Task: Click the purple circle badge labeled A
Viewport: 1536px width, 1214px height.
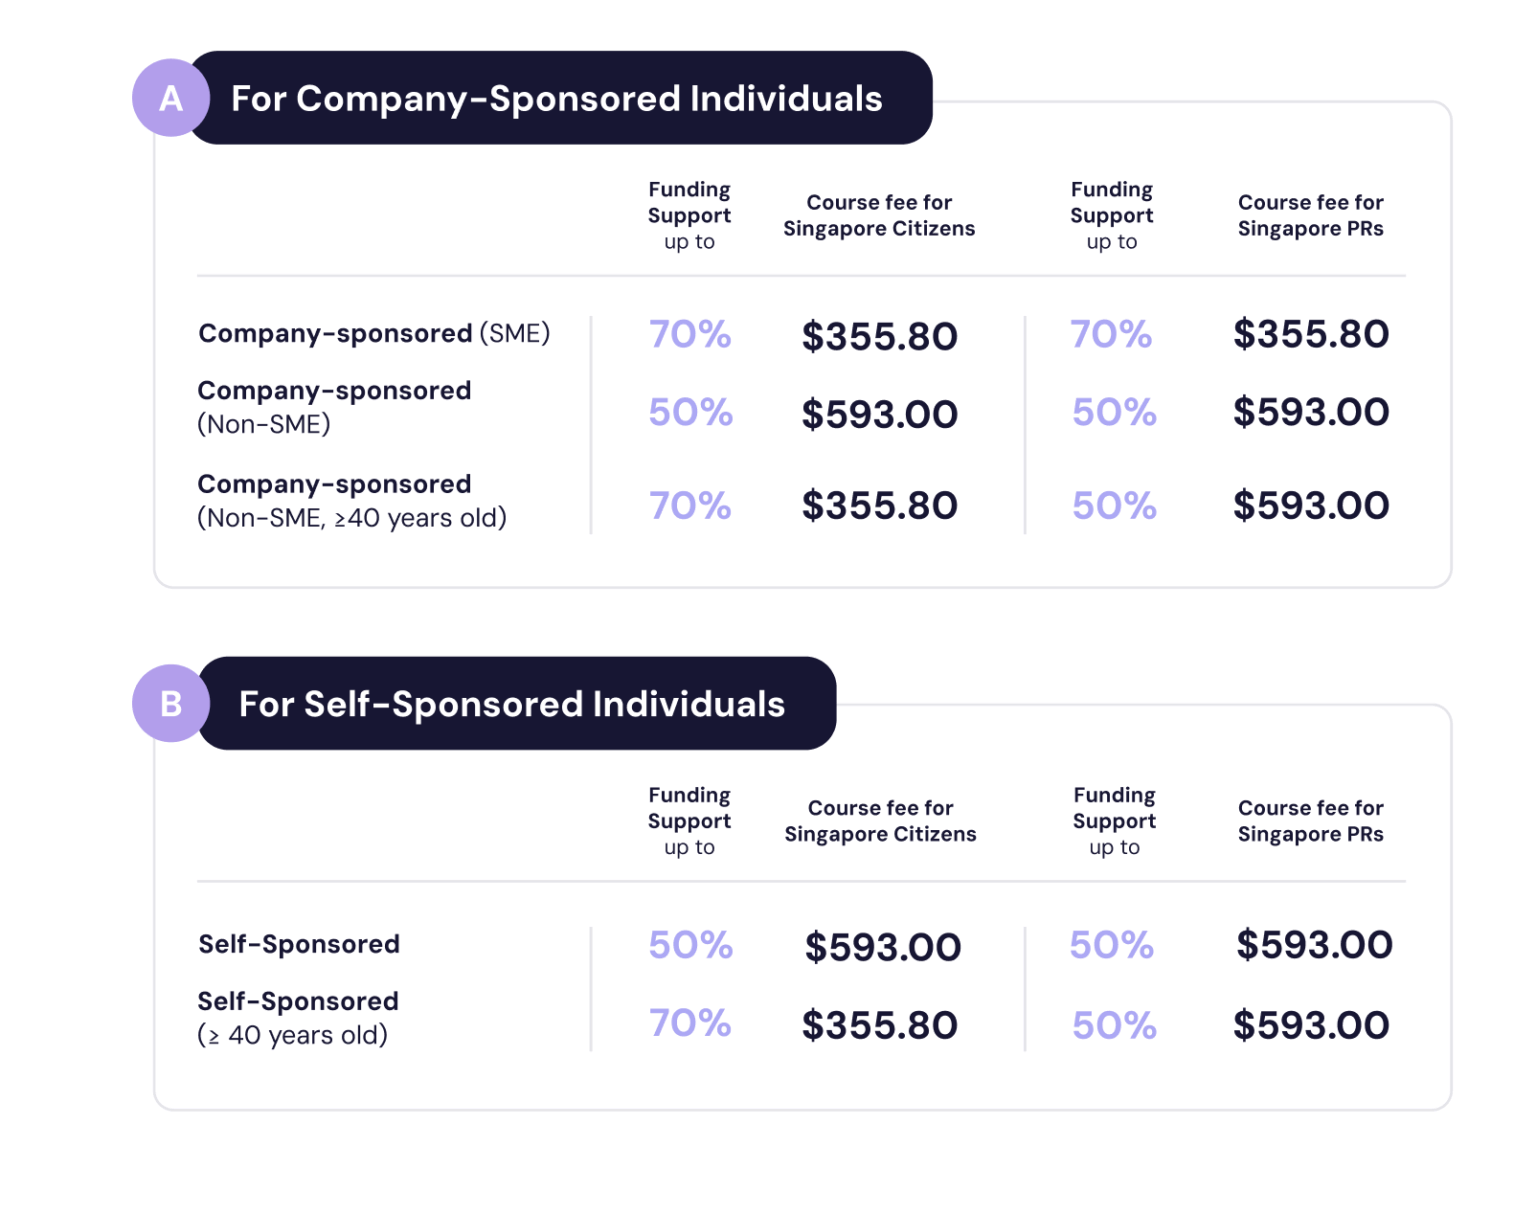Action: tap(171, 98)
